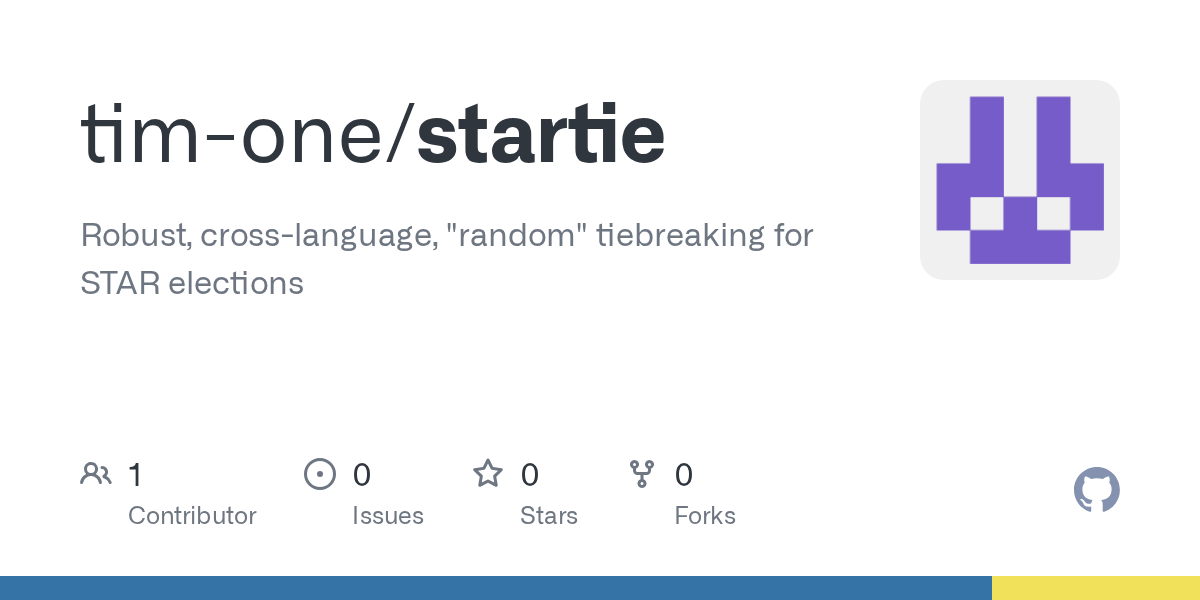
Task: Click the purple identicon avatar
Action: (1019, 180)
